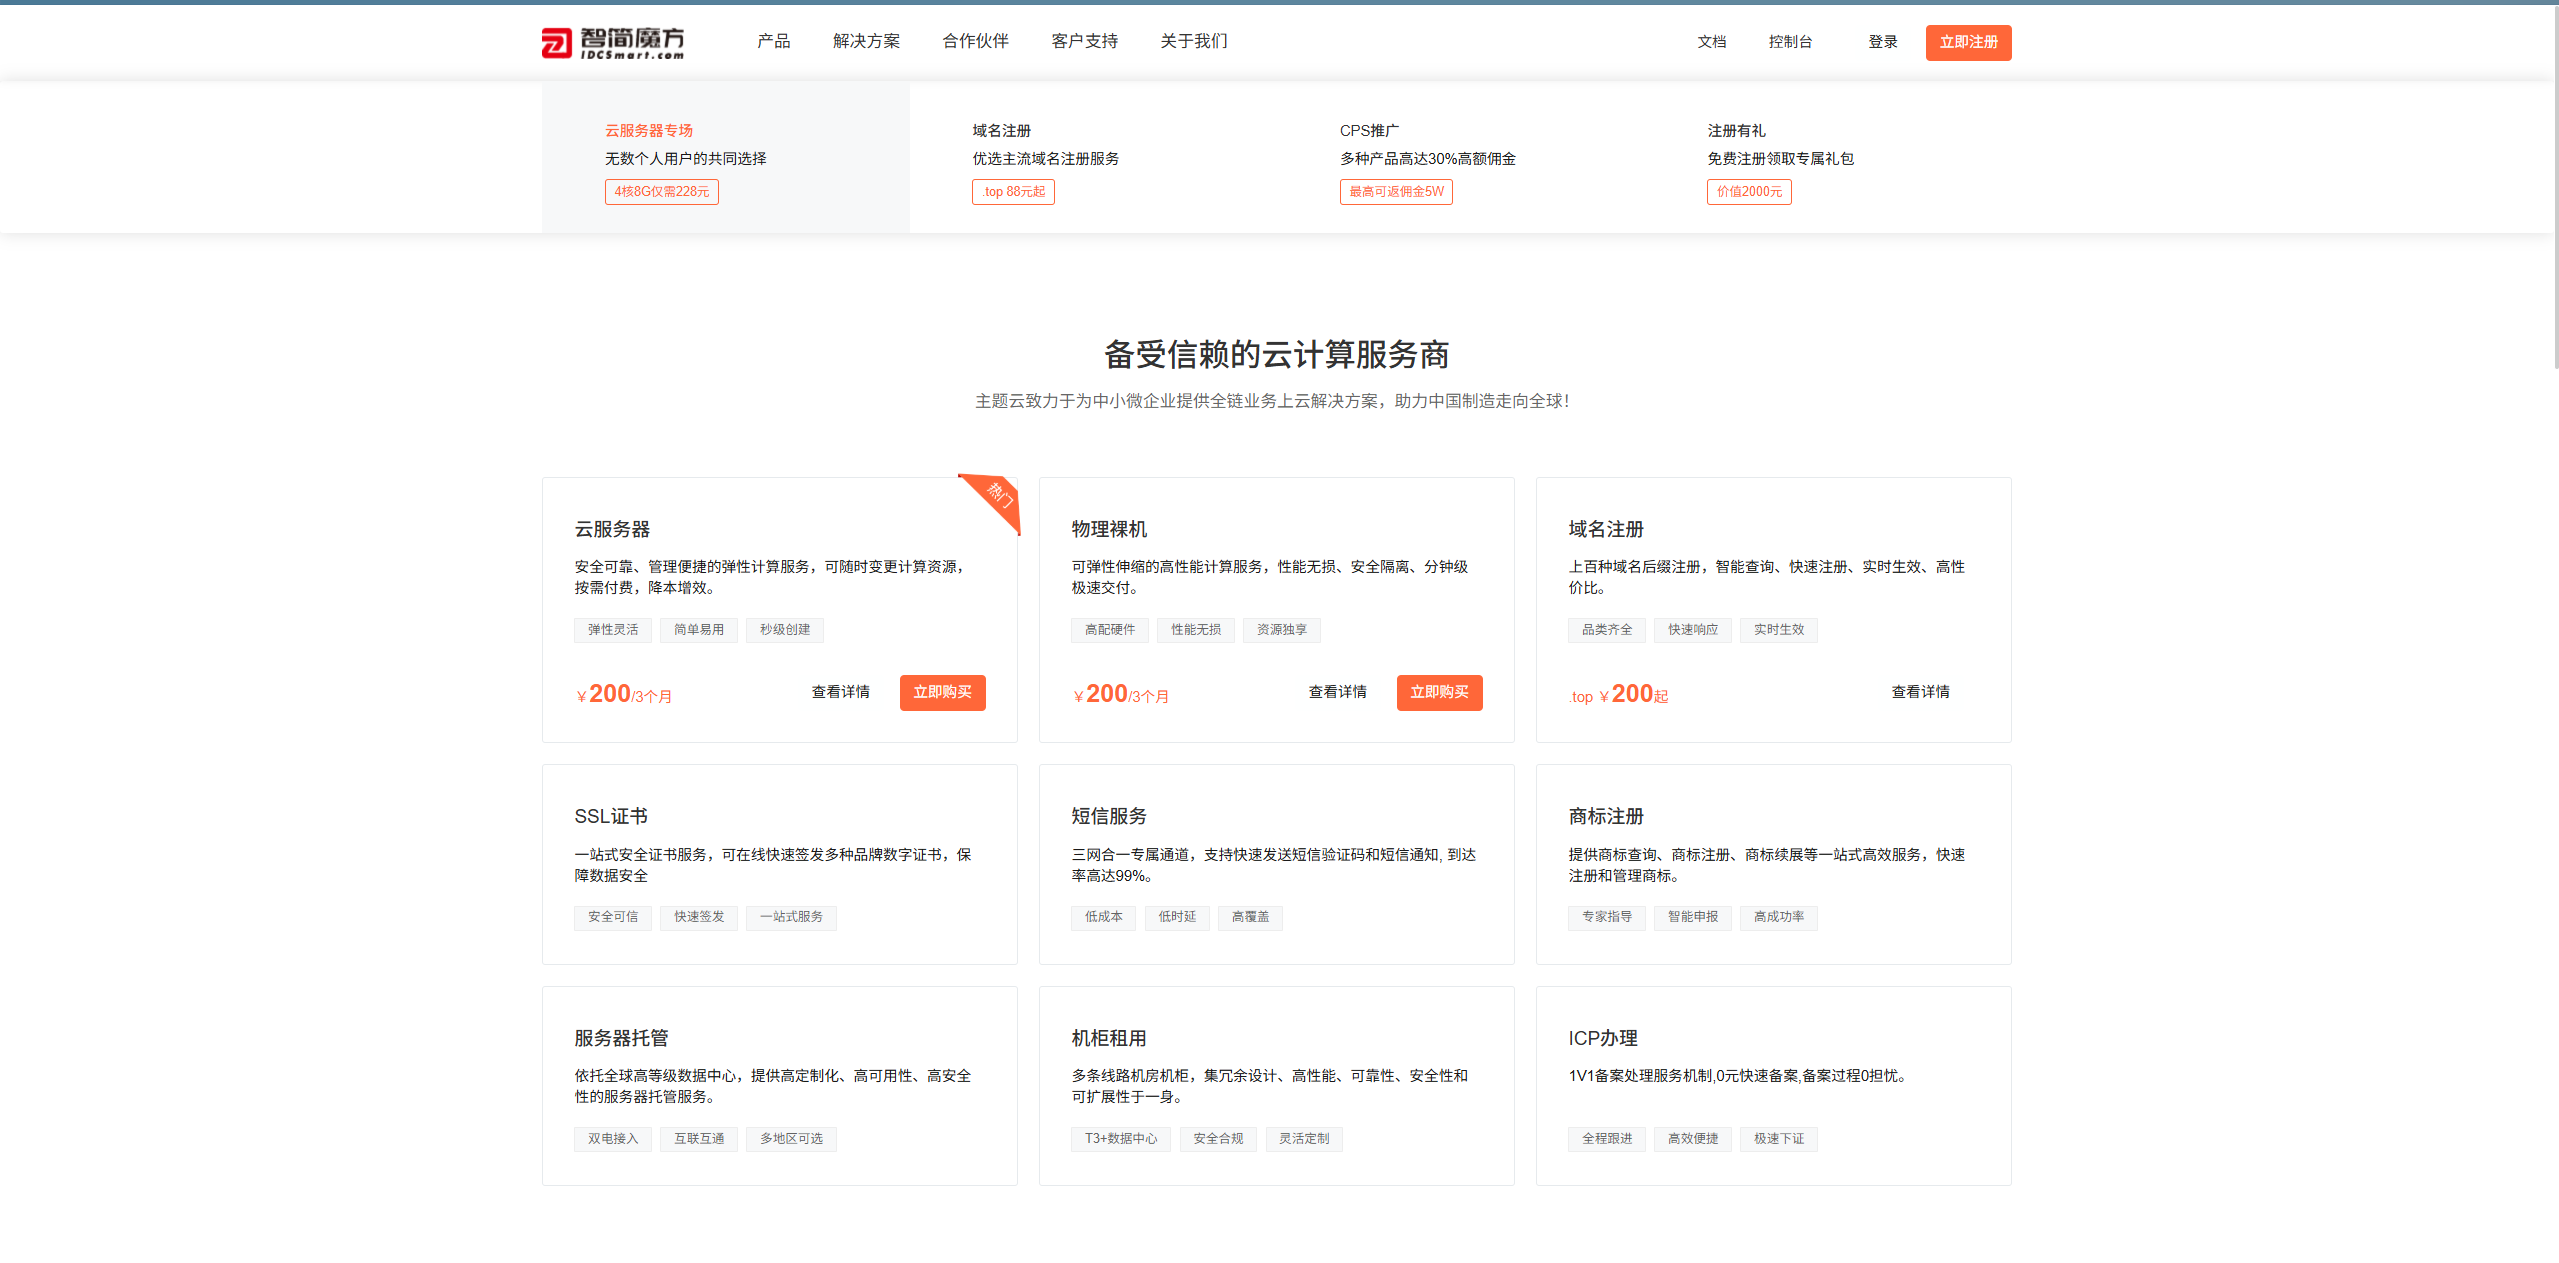Open the 机柜租用 card title
The image size is (2559, 1263).
coord(1109,1038)
